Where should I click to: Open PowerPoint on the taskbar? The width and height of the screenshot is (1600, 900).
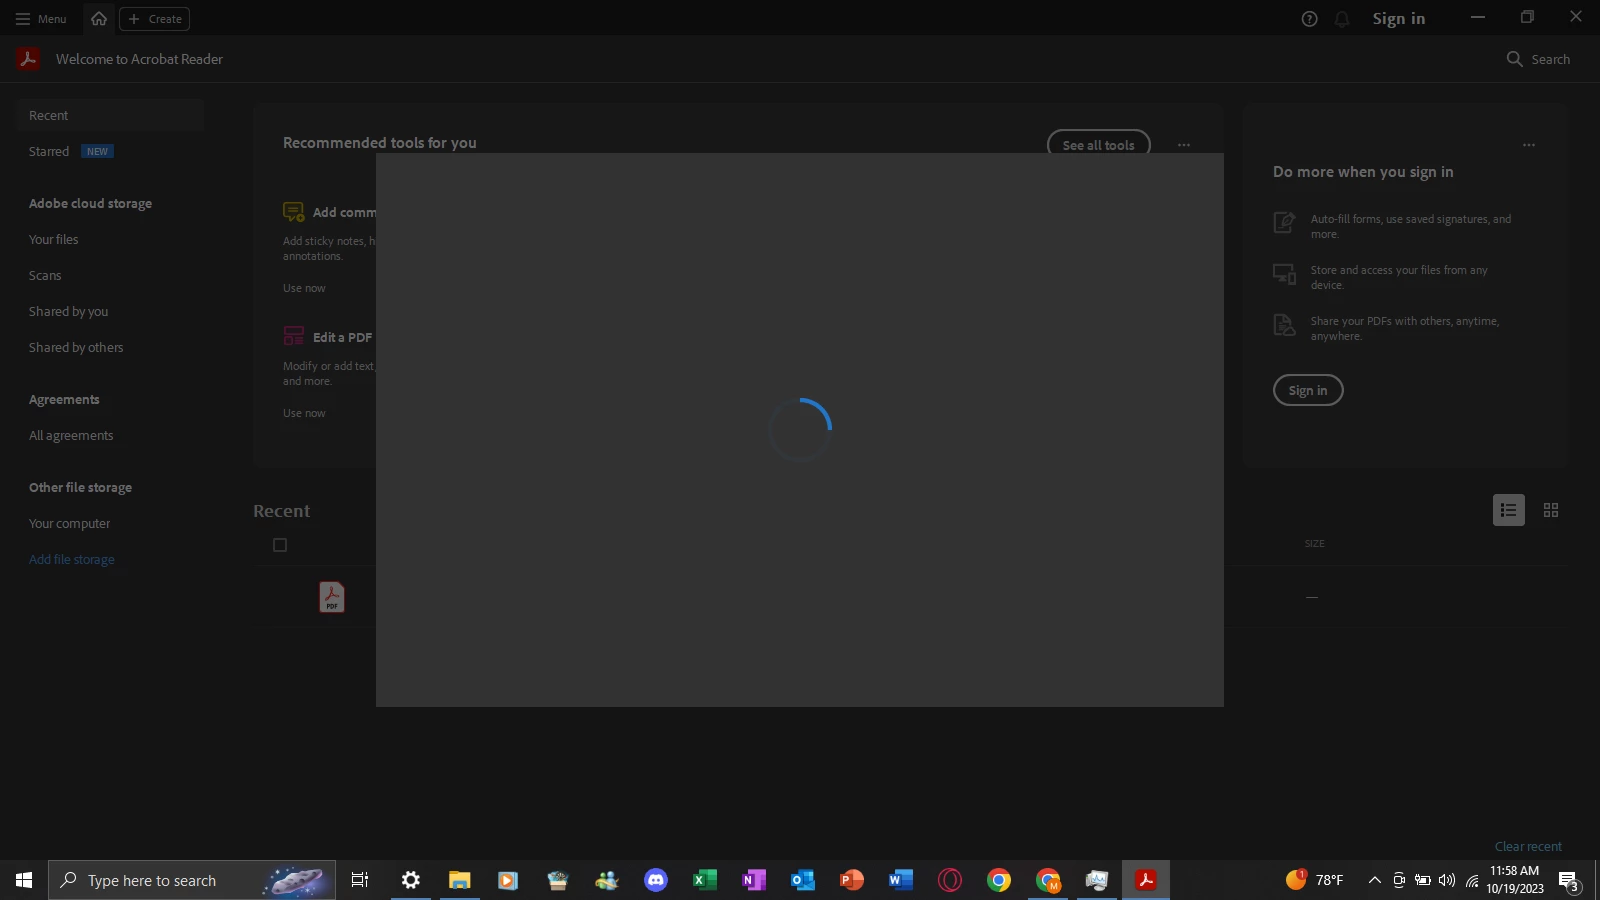tap(852, 880)
